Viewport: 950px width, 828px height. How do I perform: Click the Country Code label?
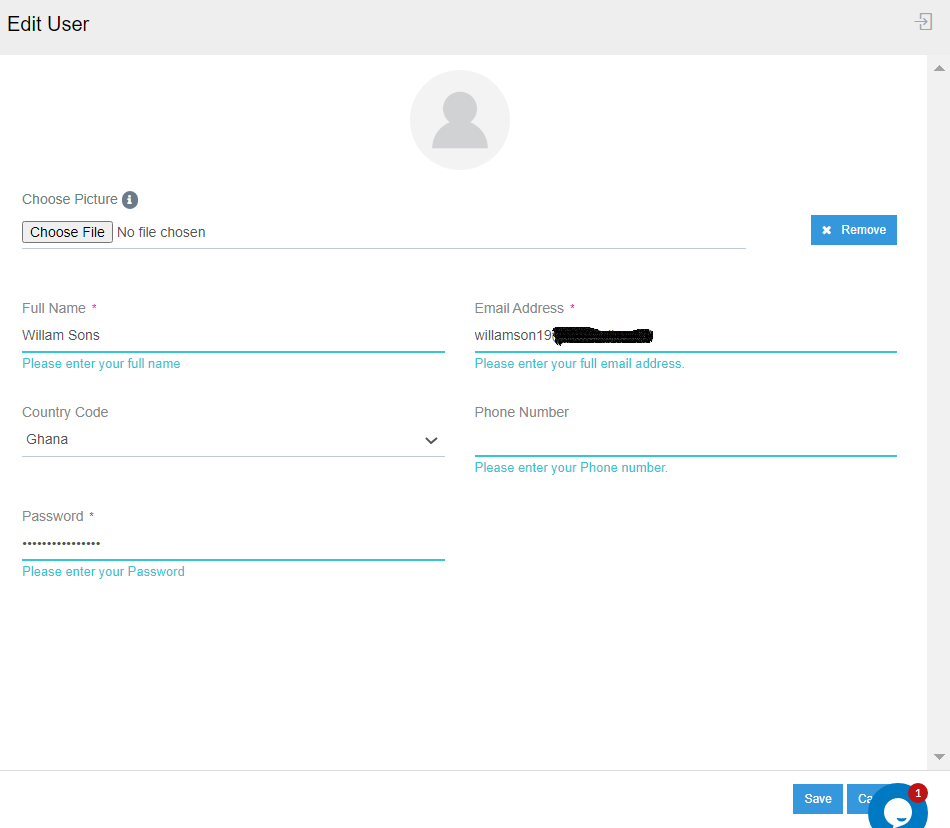pyautogui.click(x=65, y=412)
